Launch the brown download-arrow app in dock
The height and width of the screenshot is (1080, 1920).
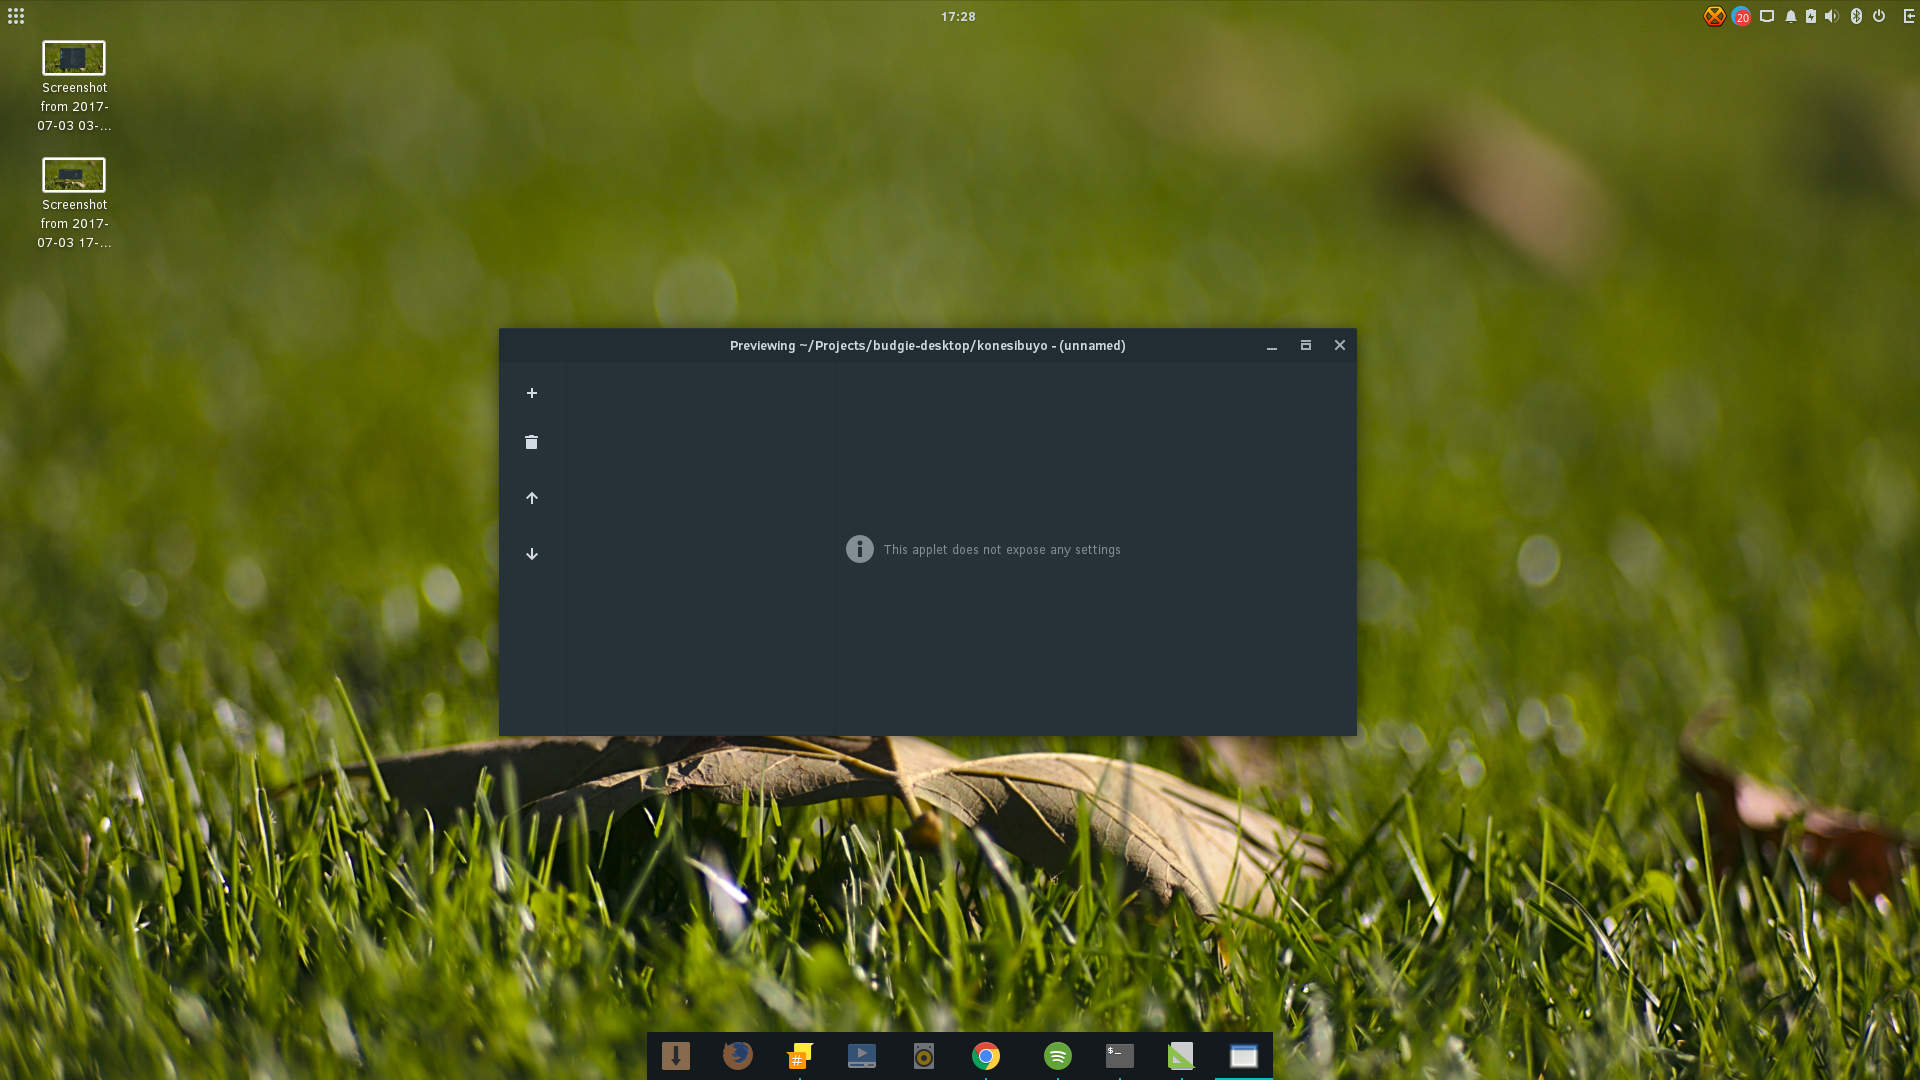tap(676, 1056)
